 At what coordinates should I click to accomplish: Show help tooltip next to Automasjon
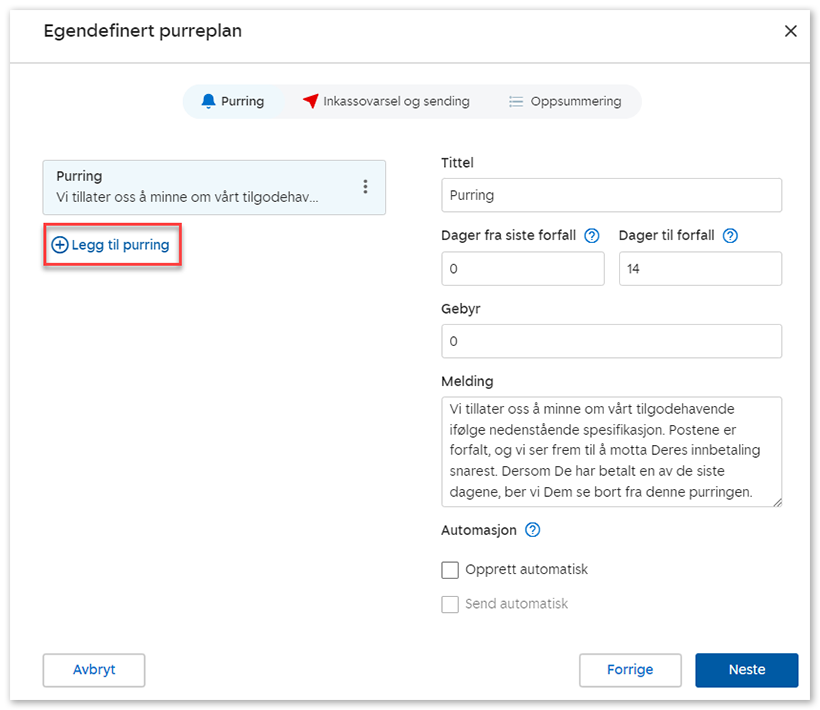[533, 530]
